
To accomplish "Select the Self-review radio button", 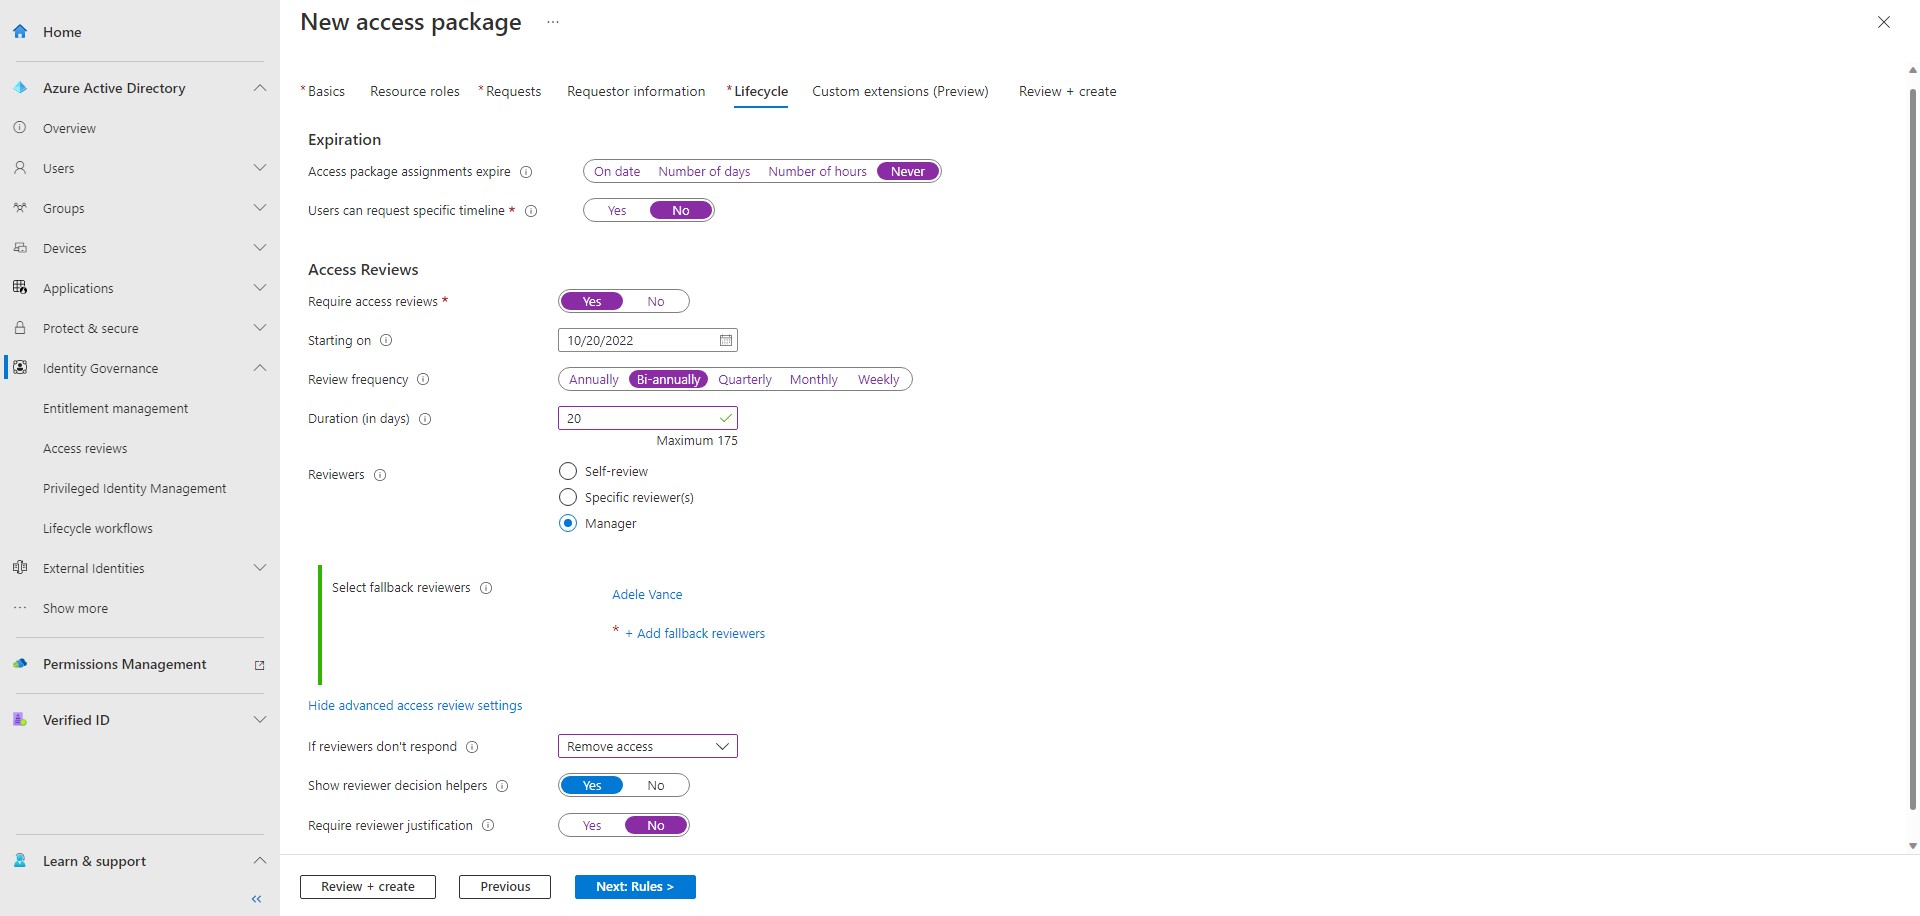I will click(x=567, y=471).
